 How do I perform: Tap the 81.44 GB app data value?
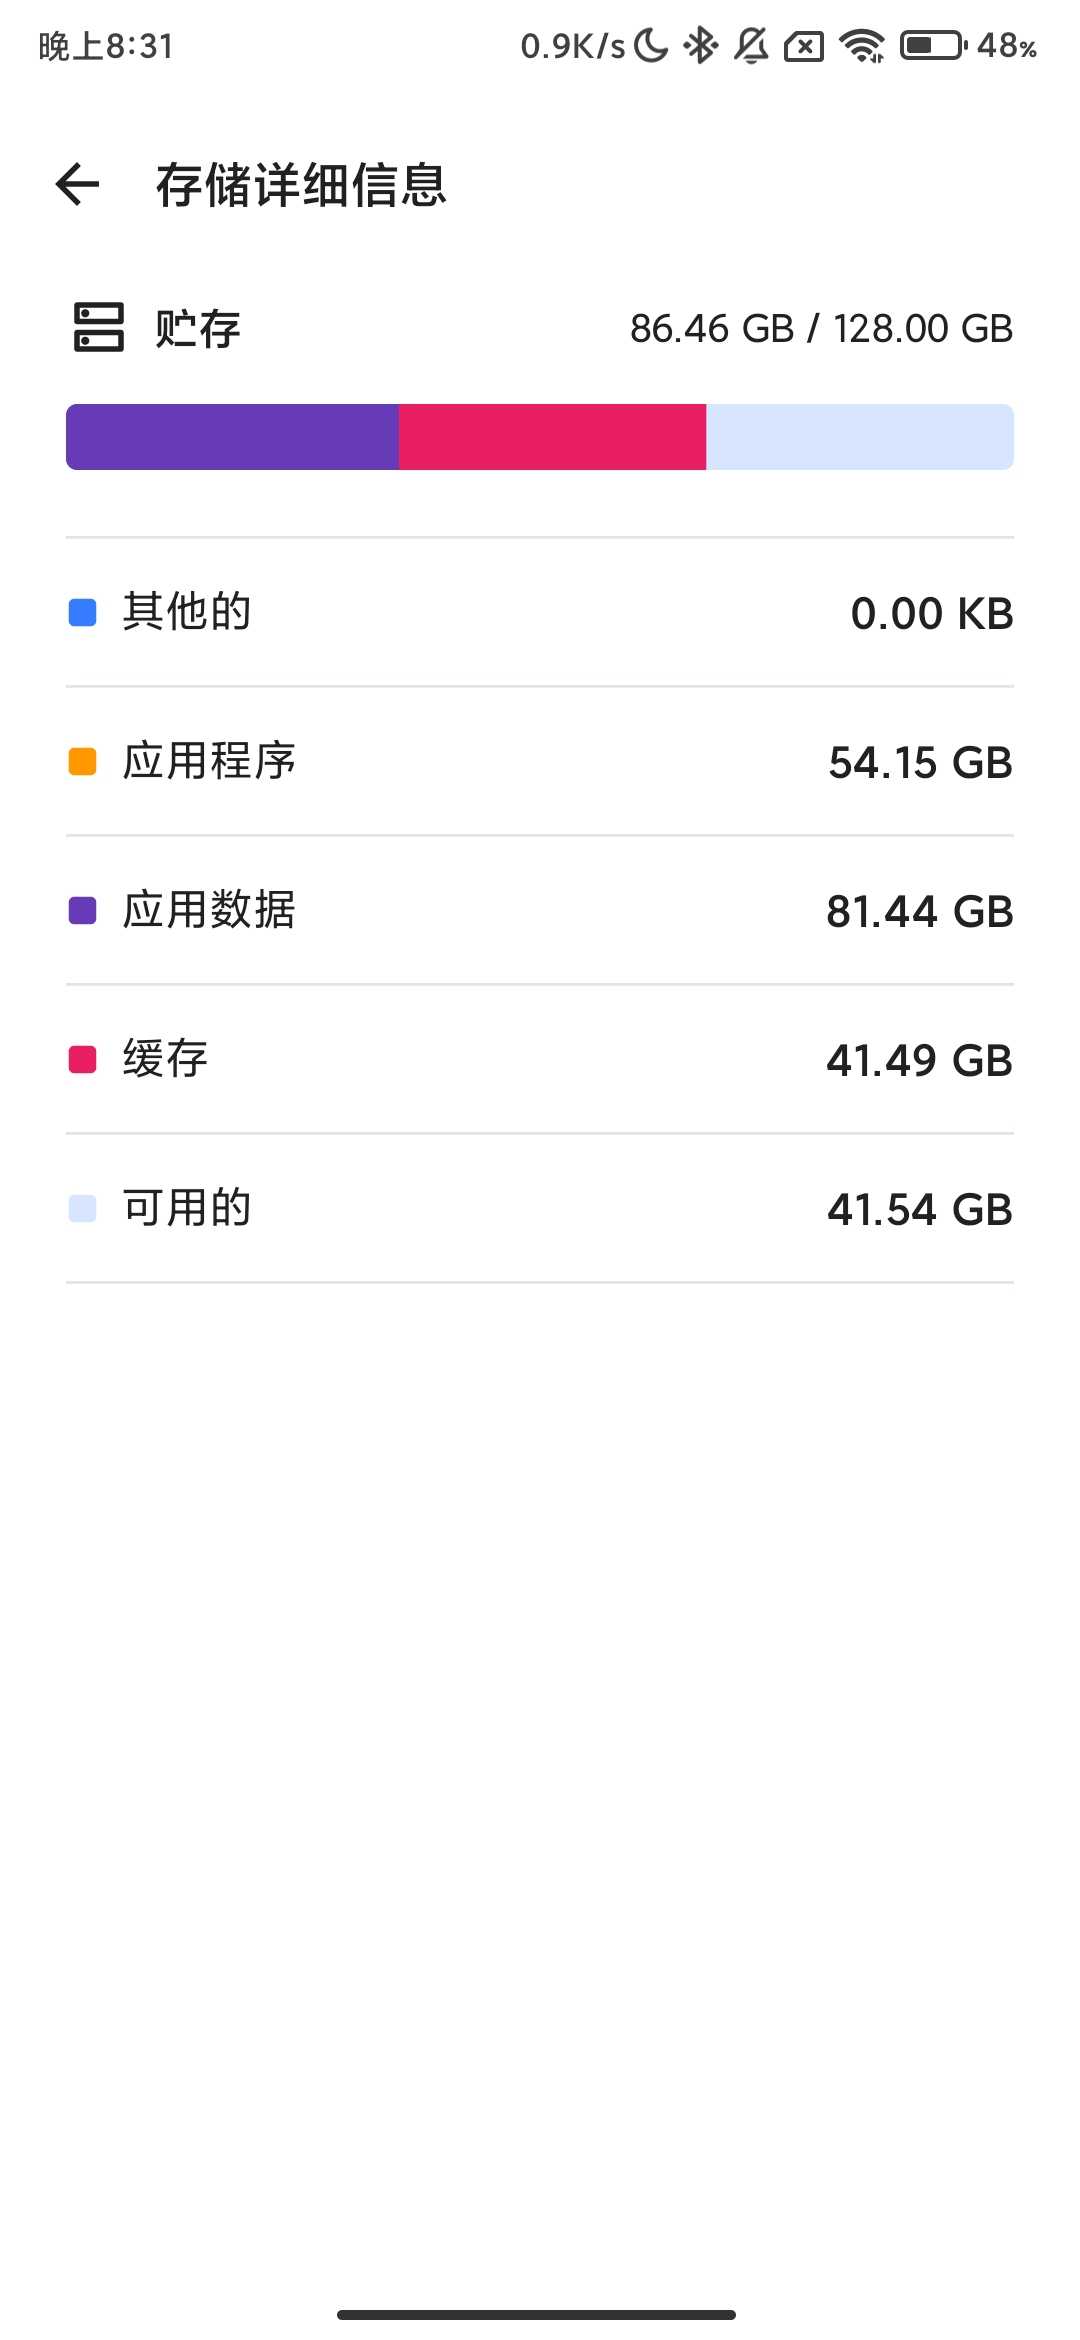click(x=919, y=912)
